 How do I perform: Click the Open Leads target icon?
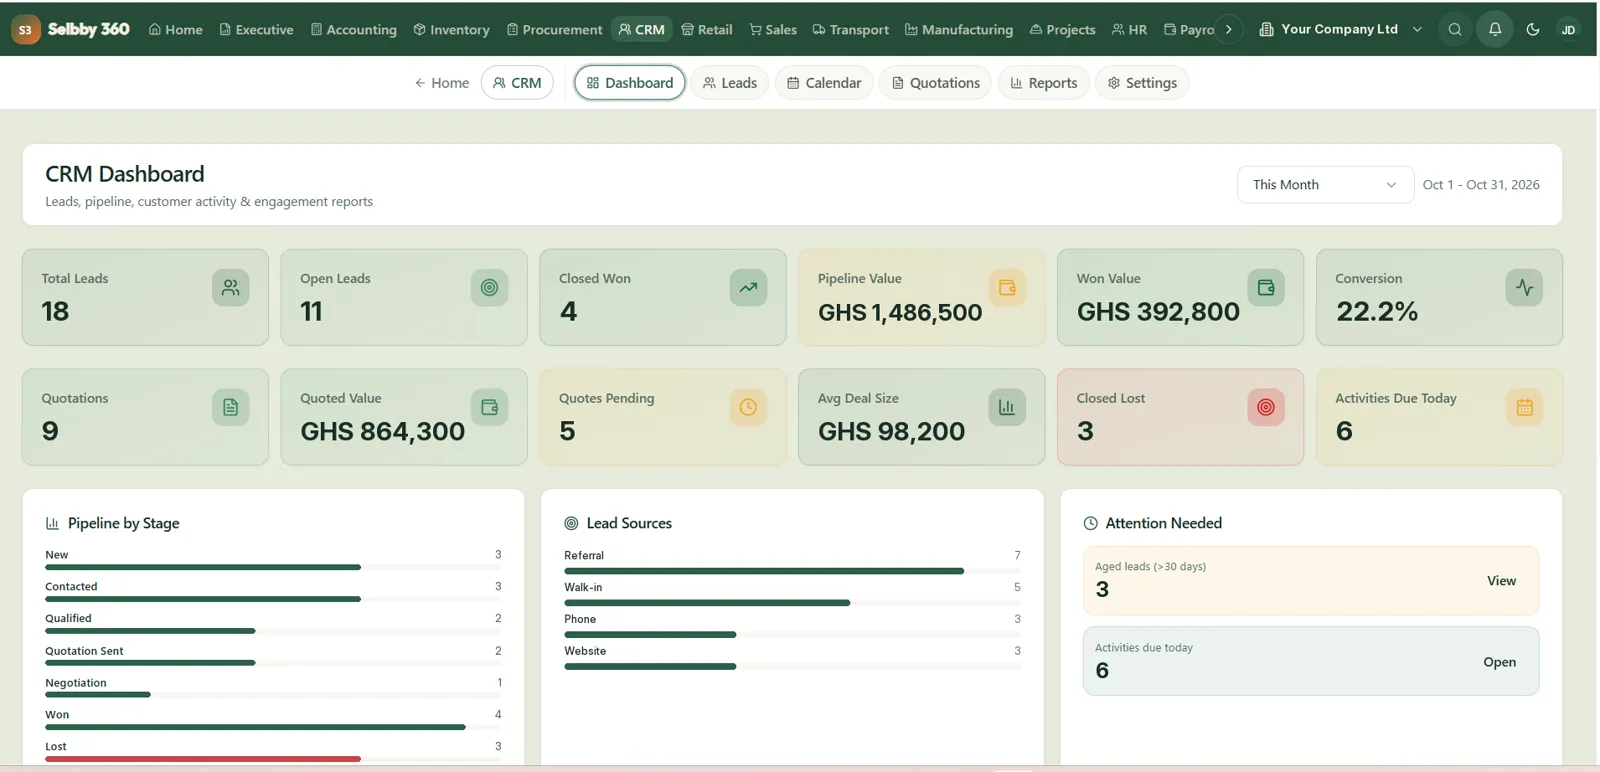(x=490, y=288)
